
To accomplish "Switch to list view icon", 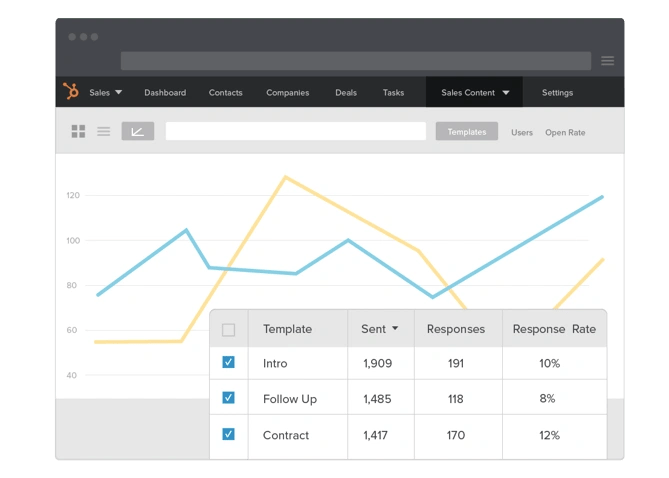I will (x=103, y=132).
